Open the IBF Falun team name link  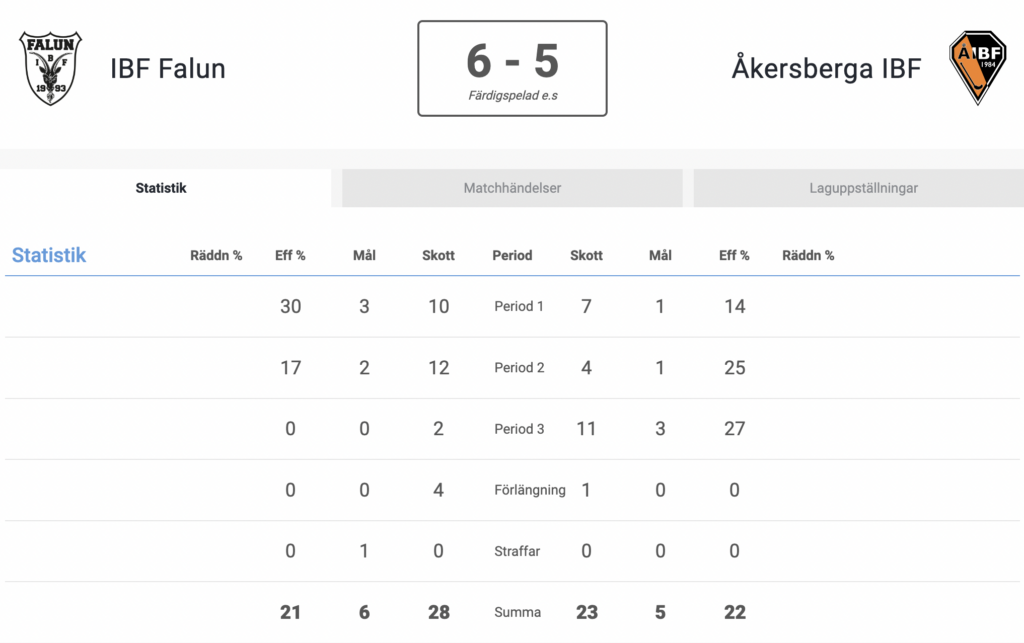[x=168, y=69]
